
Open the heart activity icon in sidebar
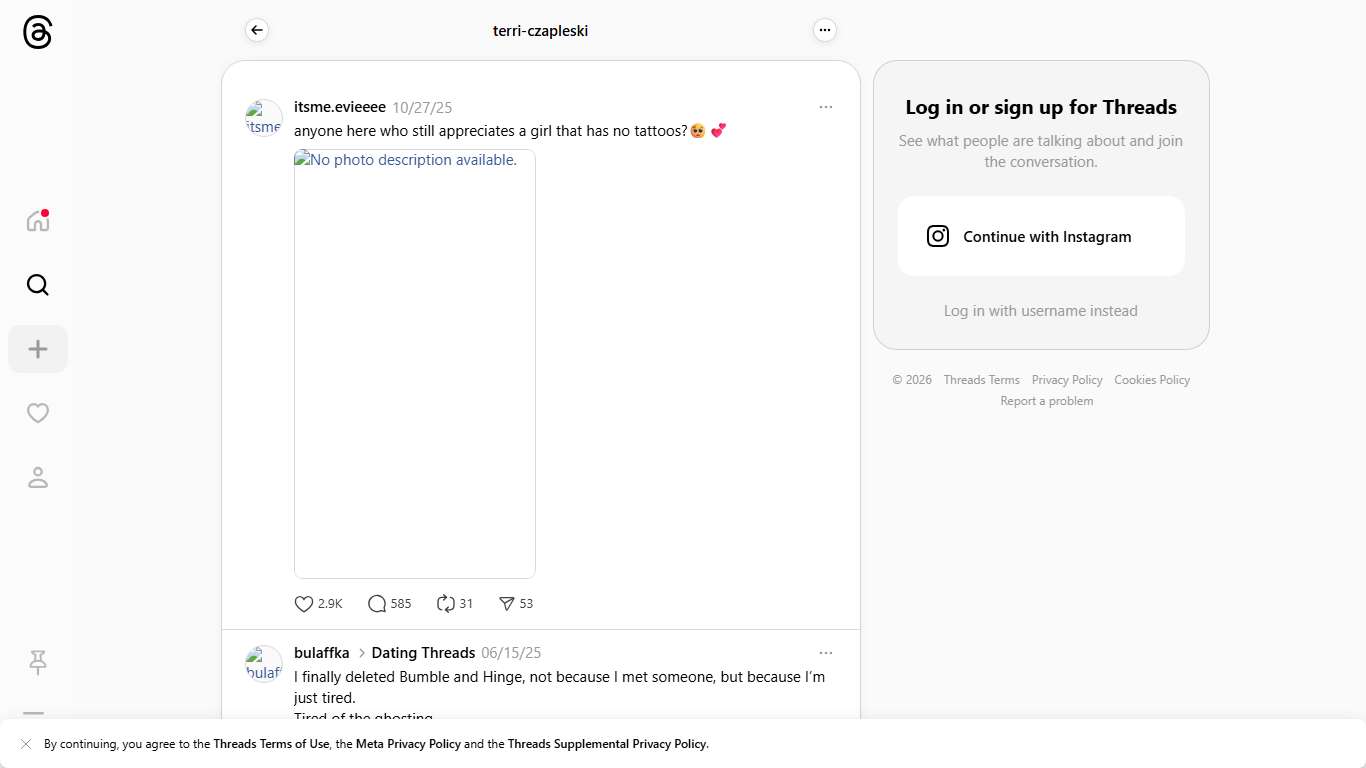(38, 413)
